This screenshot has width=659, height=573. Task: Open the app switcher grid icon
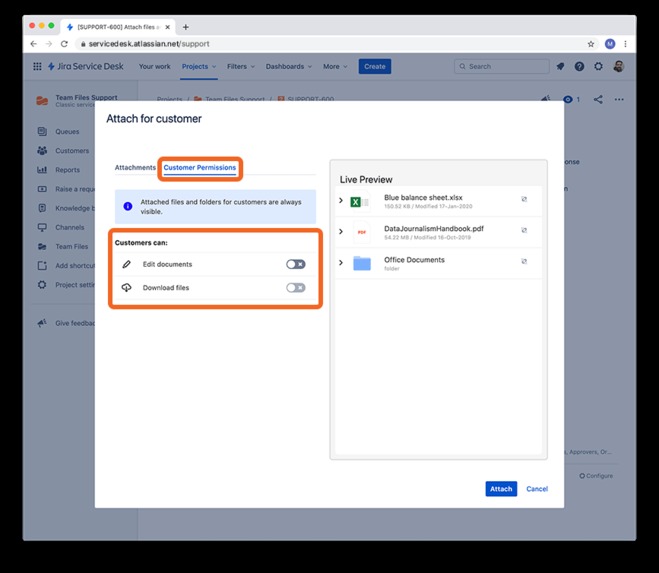point(37,66)
